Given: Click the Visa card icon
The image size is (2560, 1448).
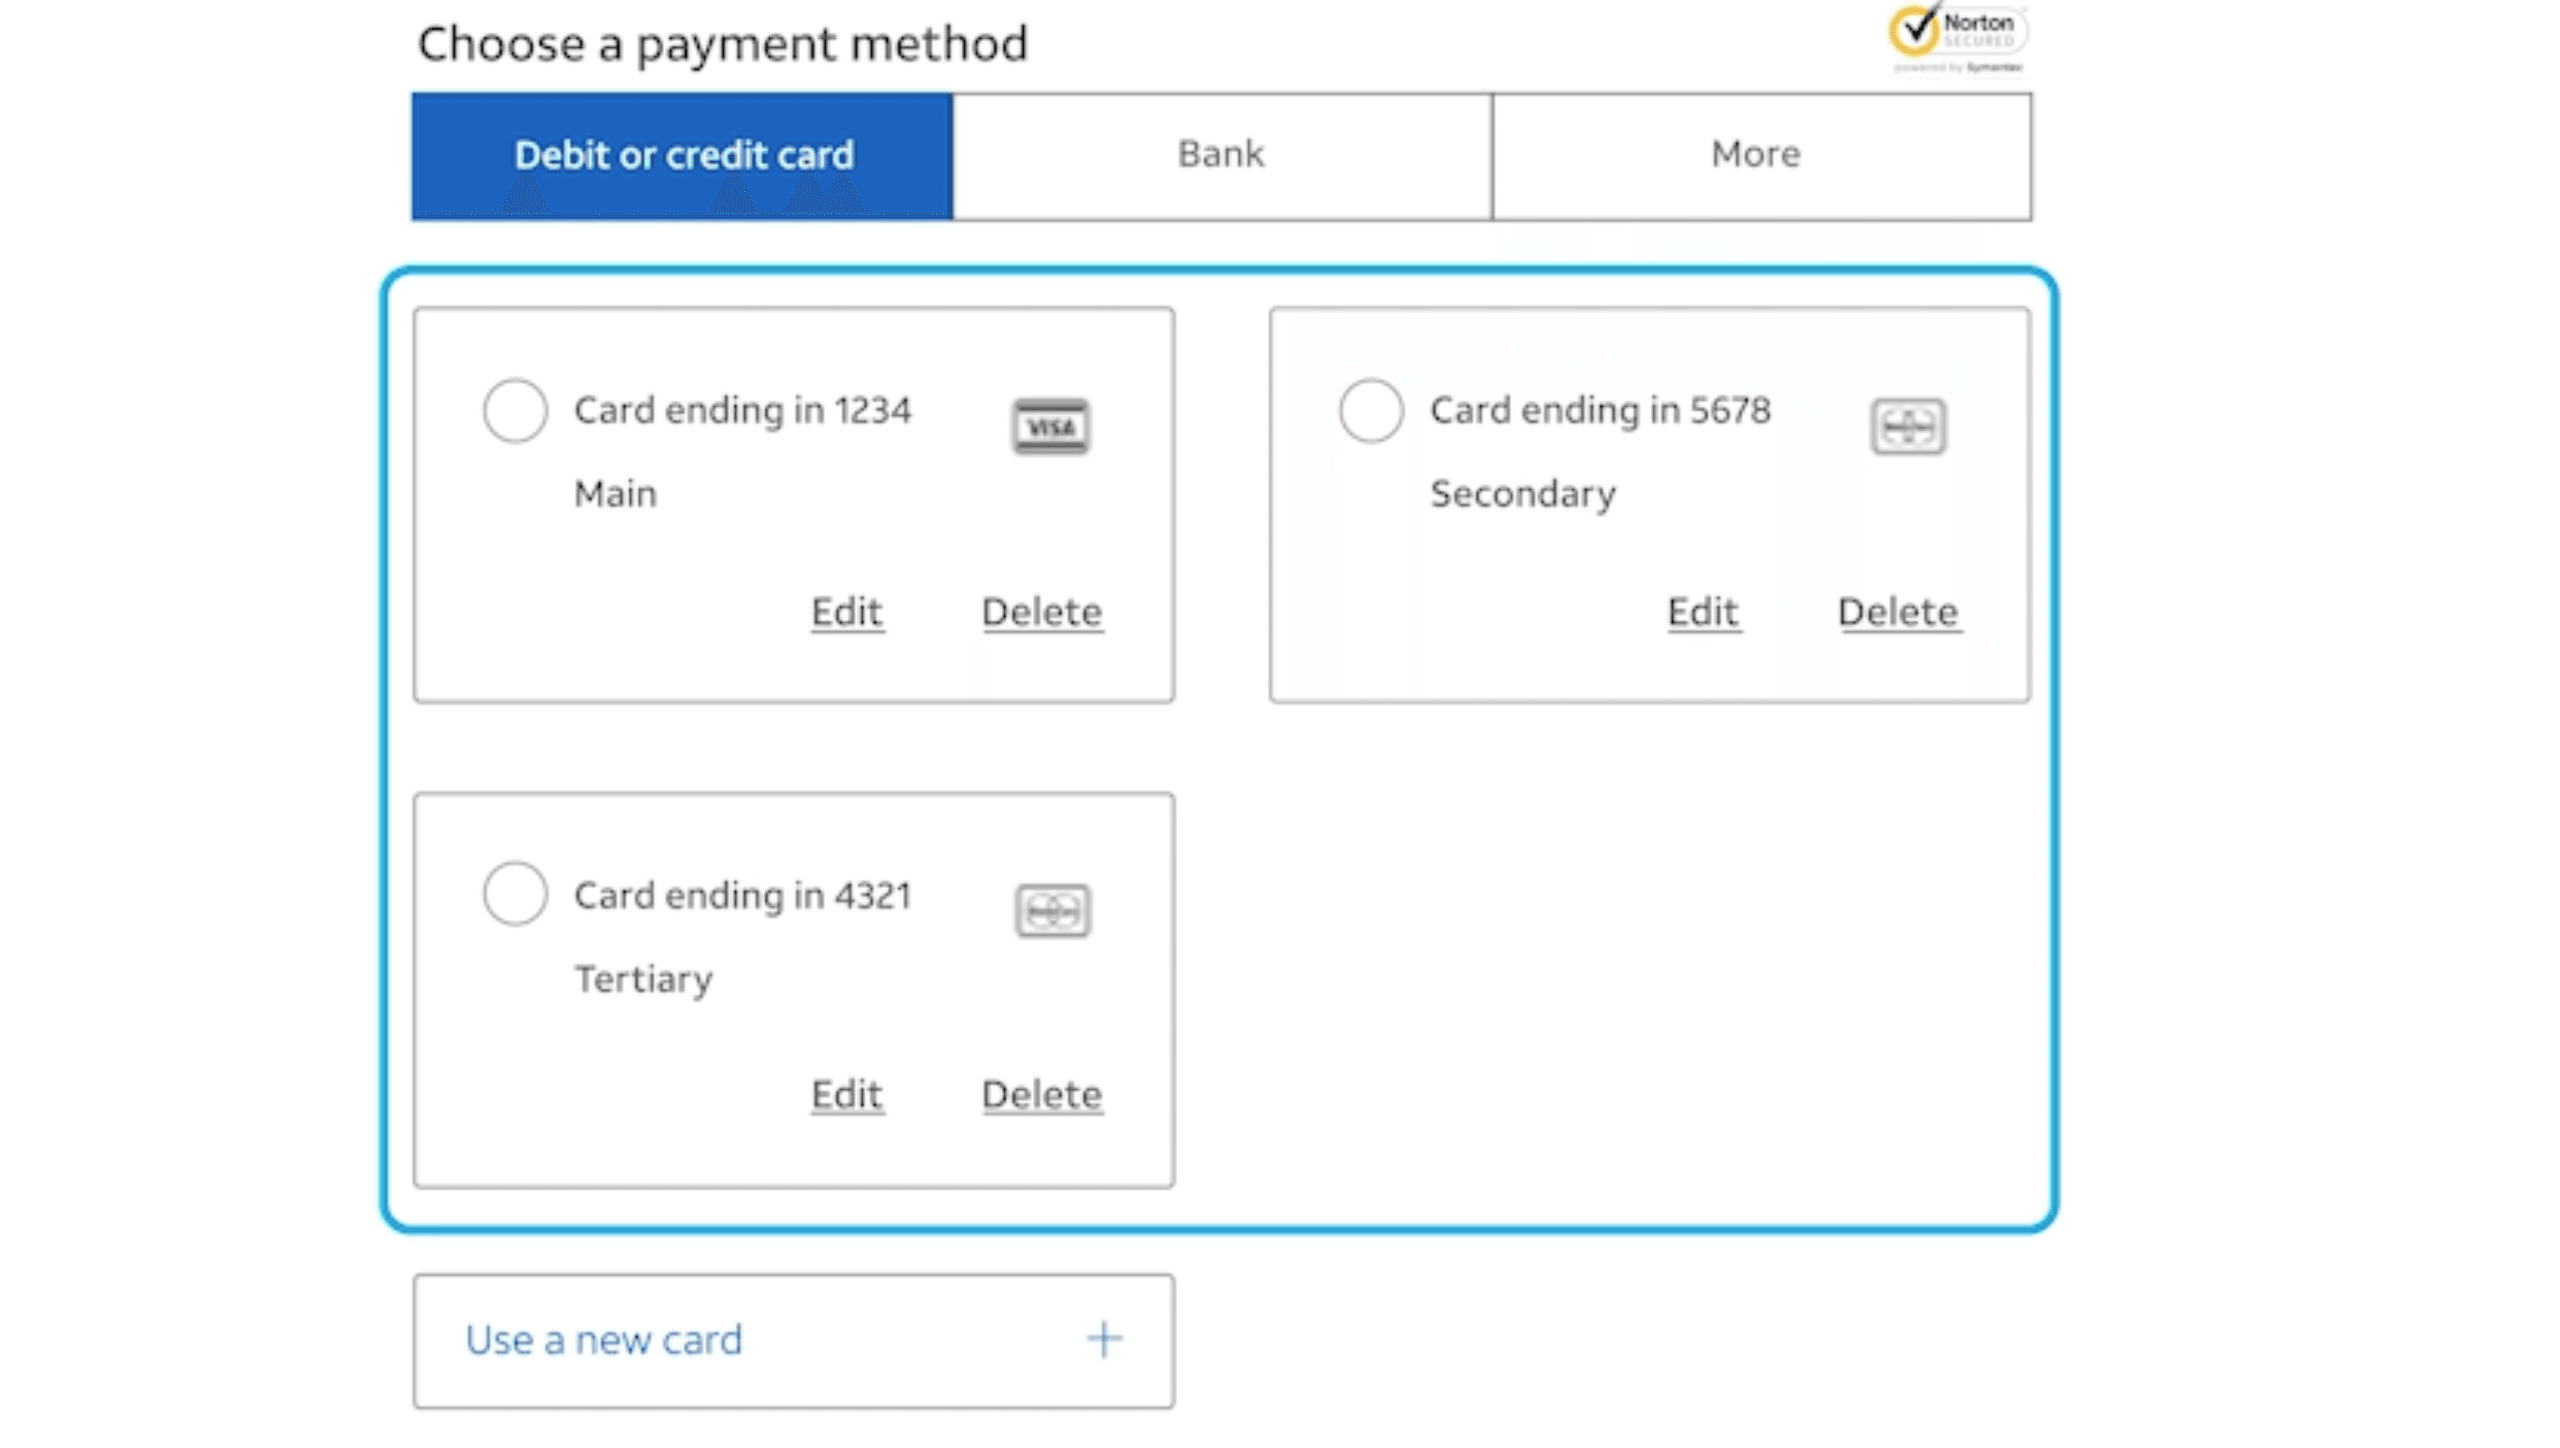Looking at the screenshot, I should click(x=1050, y=427).
